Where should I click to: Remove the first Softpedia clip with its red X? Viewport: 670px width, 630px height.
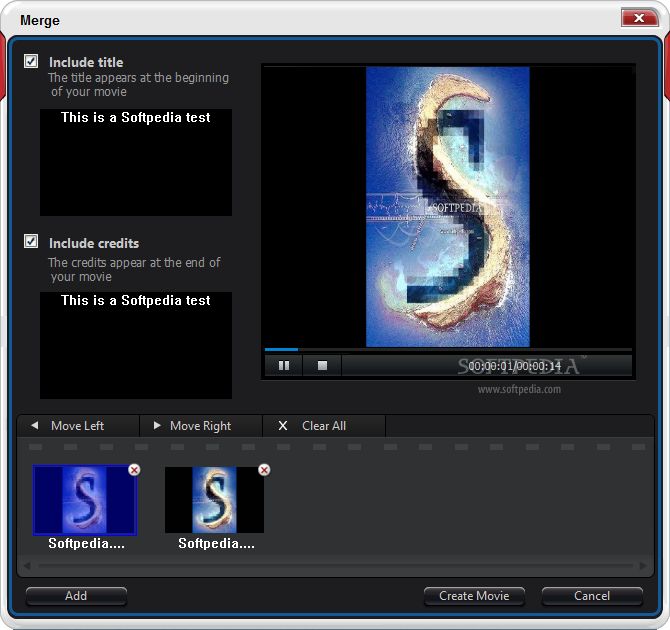point(134,470)
